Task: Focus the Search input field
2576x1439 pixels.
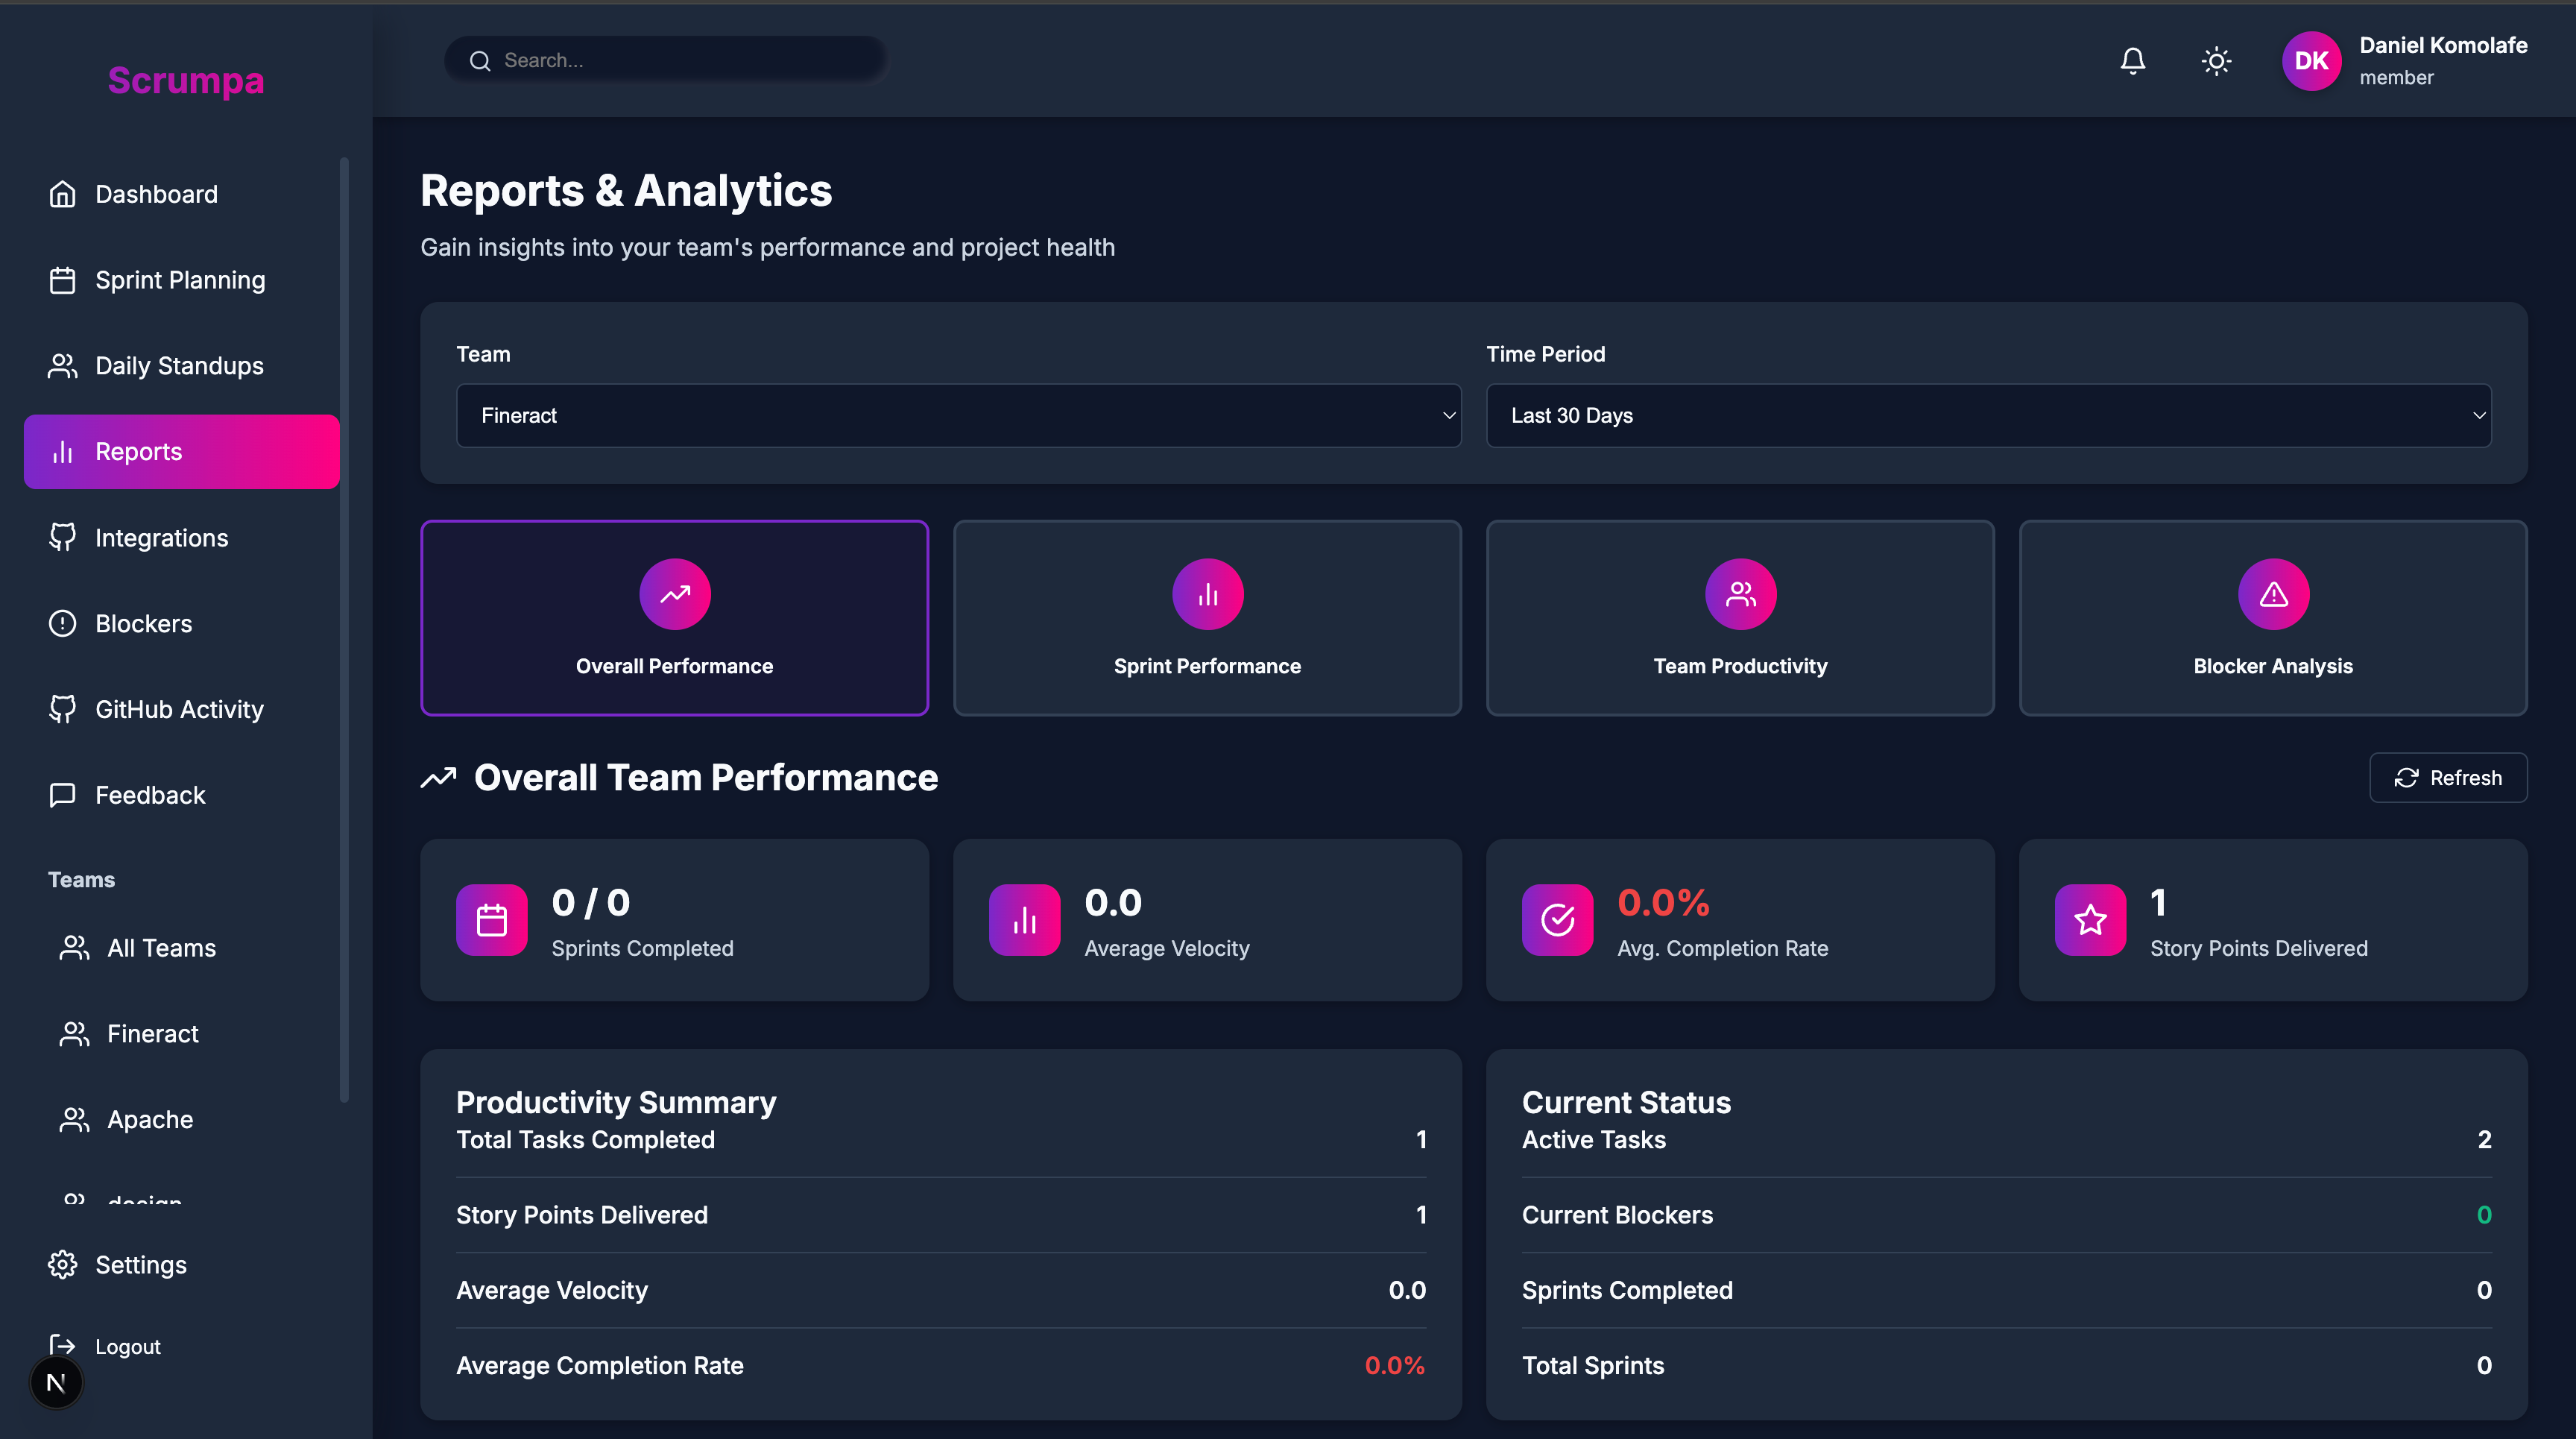Action: (680, 60)
